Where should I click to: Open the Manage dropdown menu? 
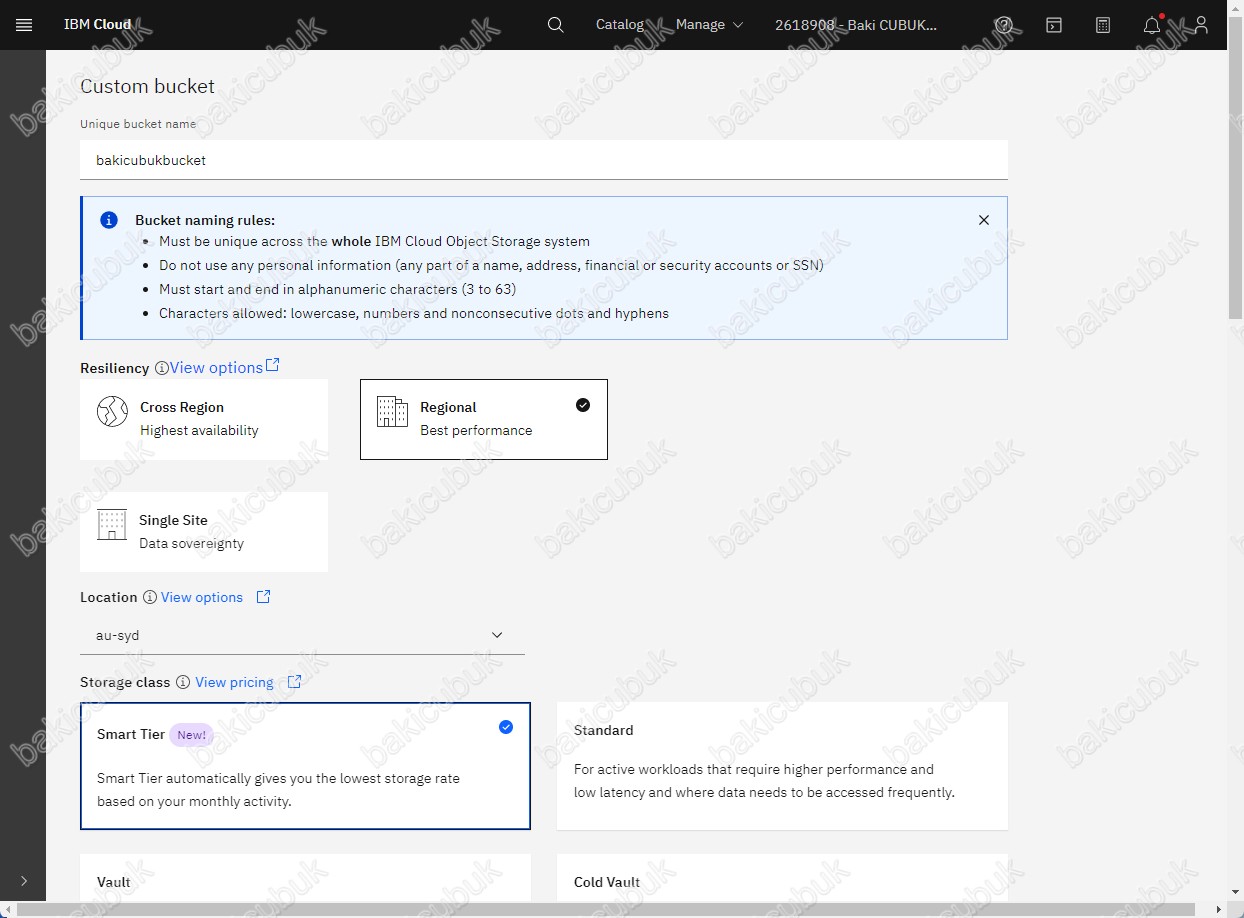click(709, 25)
